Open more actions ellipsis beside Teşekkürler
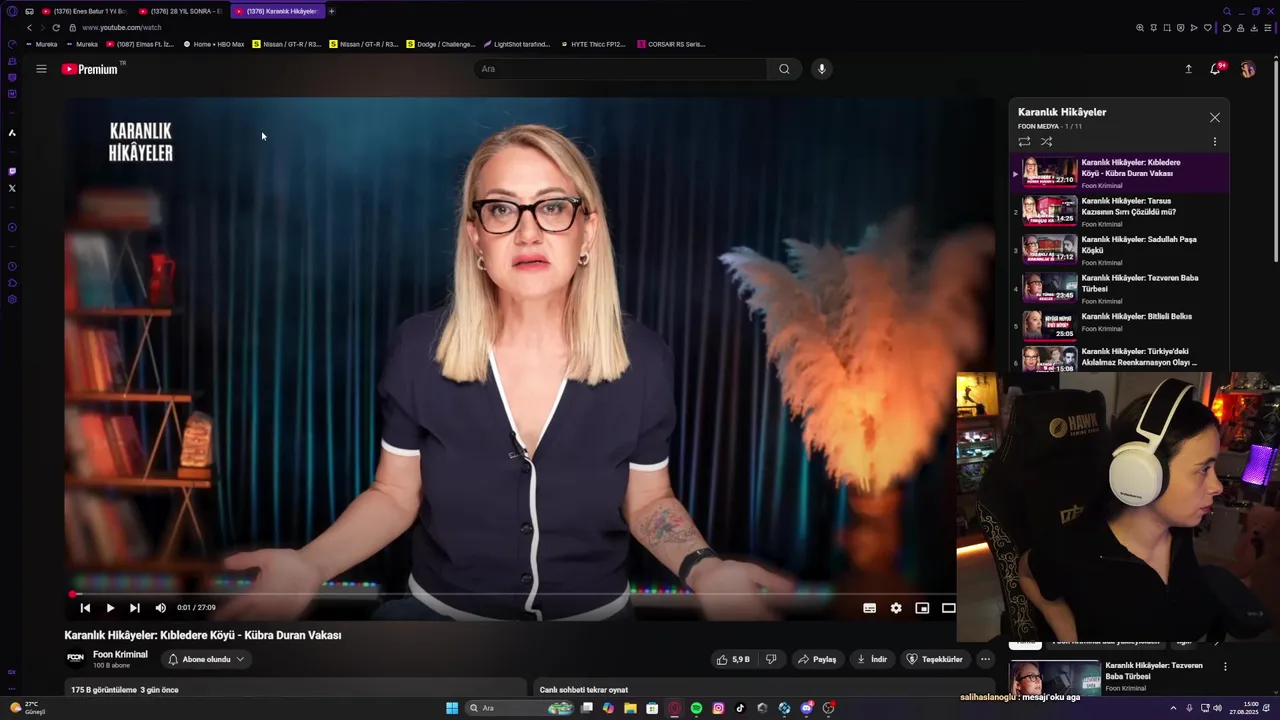The image size is (1280, 720). (x=985, y=659)
